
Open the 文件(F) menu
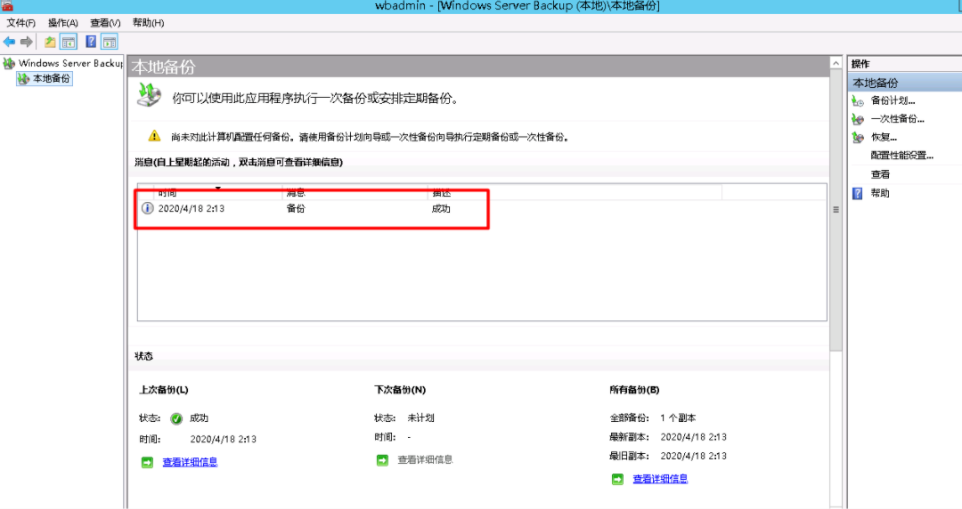coord(21,22)
